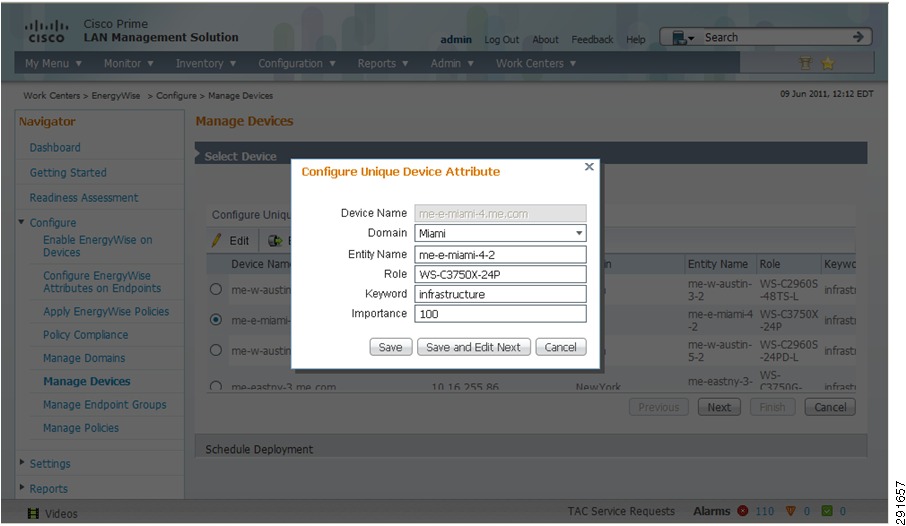This screenshot has height=526, width=906.
Task: Open the My Menu dropdown menu
Action: [x=53, y=63]
